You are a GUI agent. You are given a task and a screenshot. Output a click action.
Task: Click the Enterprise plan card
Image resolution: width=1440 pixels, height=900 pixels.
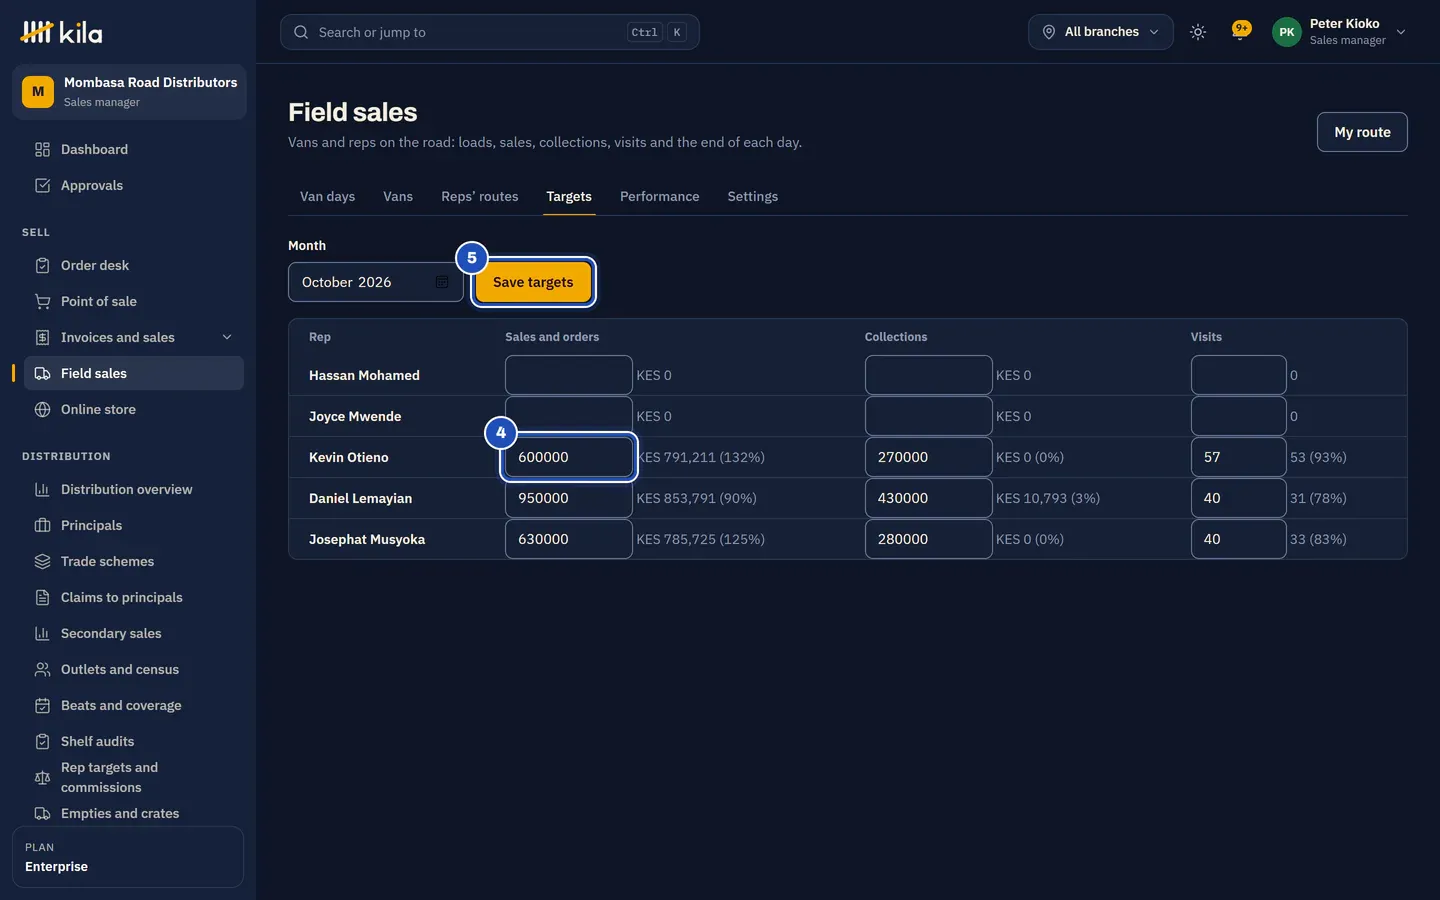pos(128,857)
